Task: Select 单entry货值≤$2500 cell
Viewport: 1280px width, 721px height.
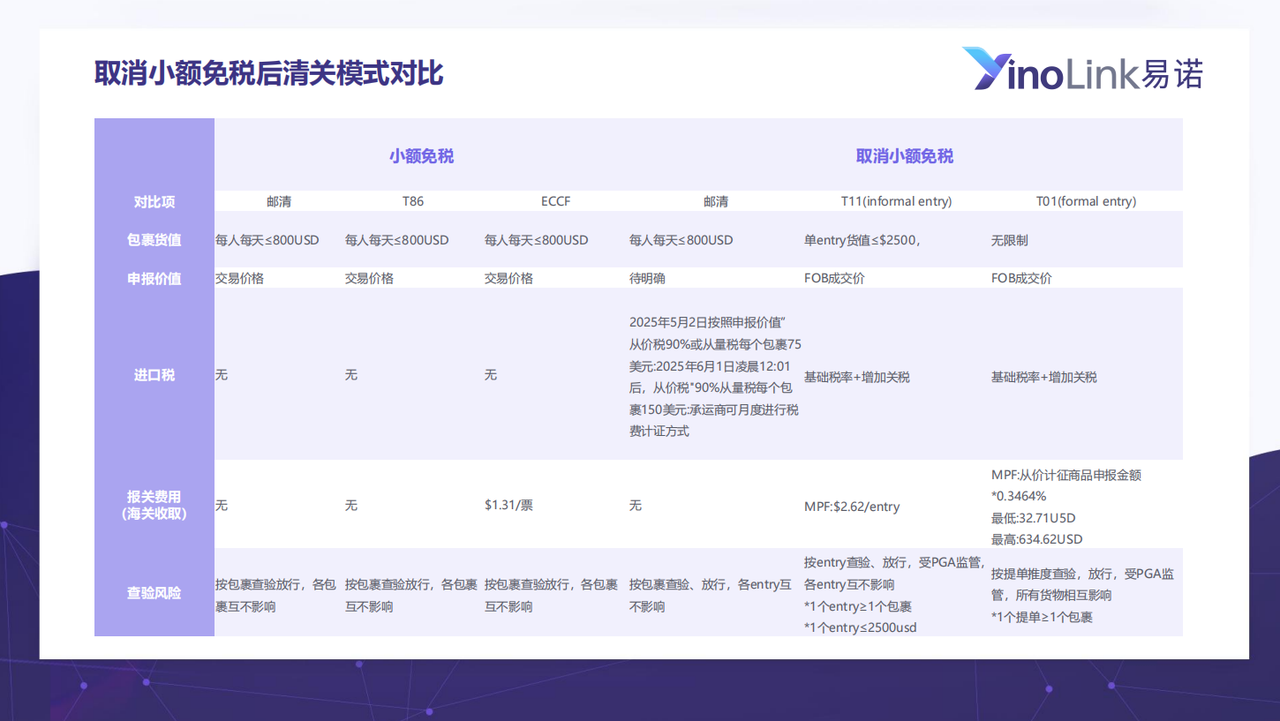Action: pos(861,240)
